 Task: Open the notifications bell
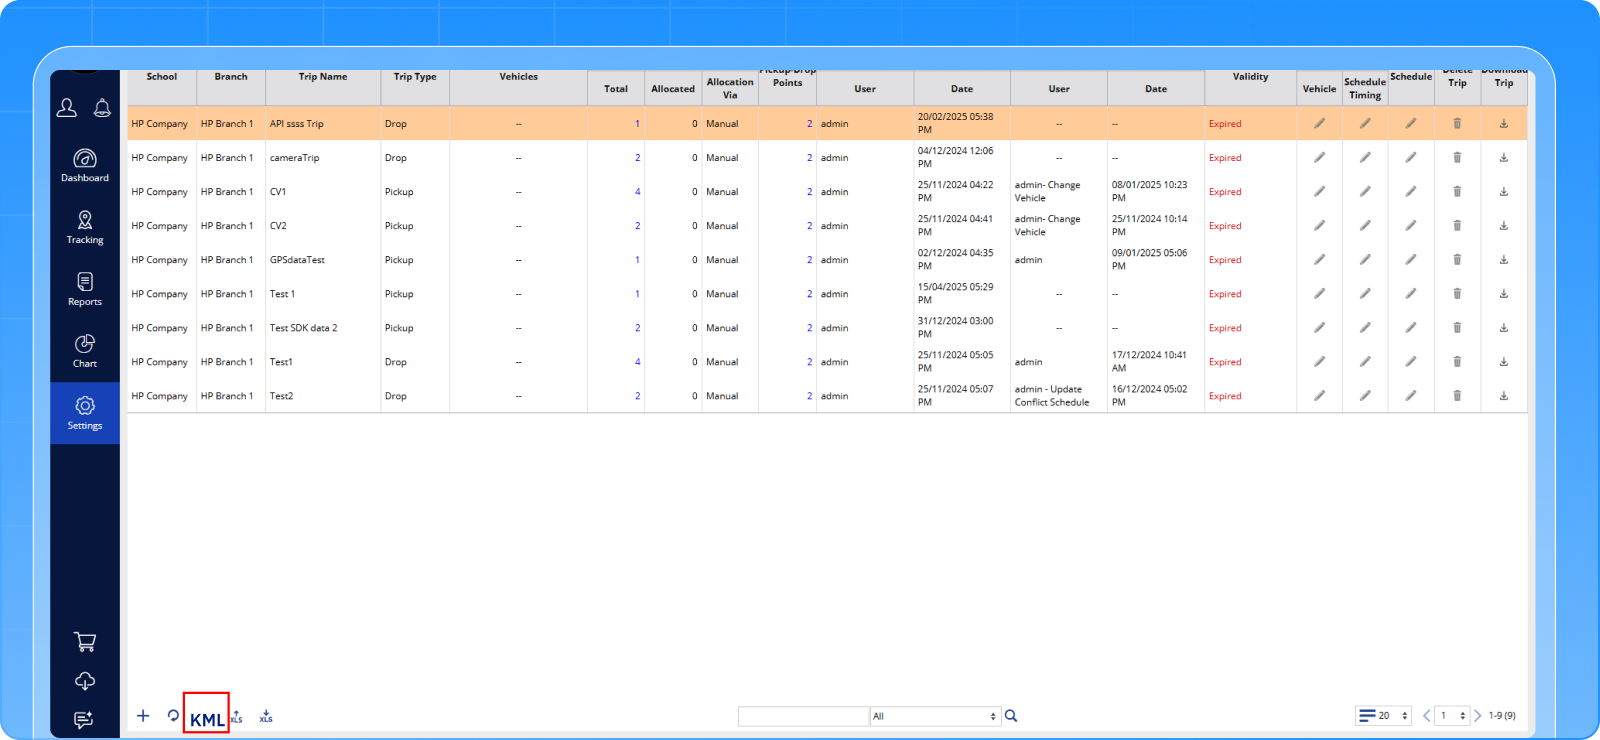click(102, 108)
